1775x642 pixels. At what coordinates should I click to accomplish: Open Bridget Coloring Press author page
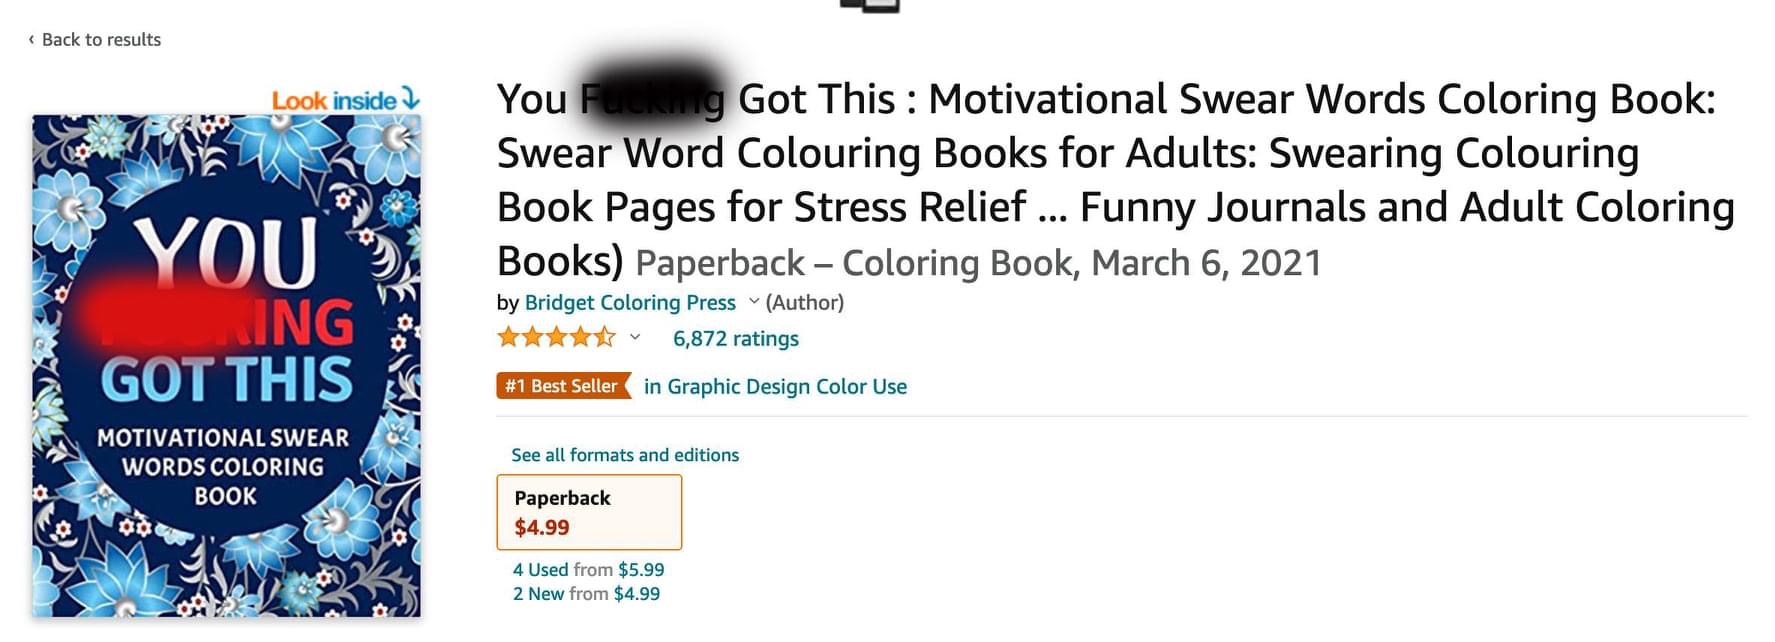(630, 303)
